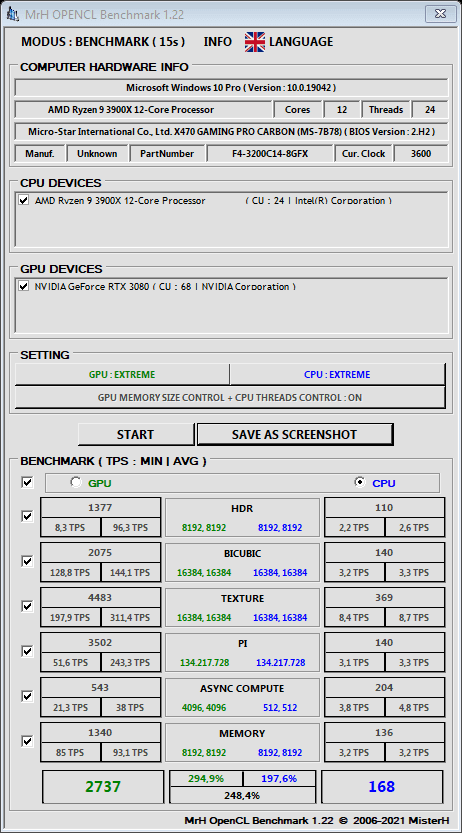The width and height of the screenshot is (462, 833).
Task: Click the GPU total score 2737
Action: (x=103, y=787)
